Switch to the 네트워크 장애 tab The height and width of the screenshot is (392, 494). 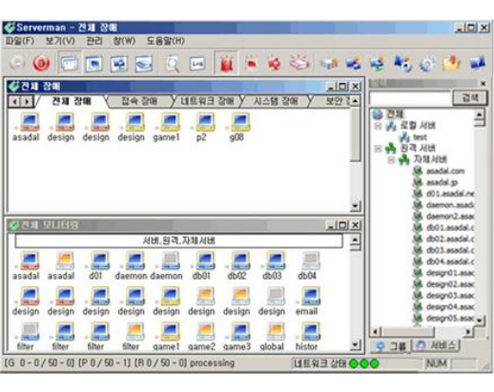(x=207, y=101)
